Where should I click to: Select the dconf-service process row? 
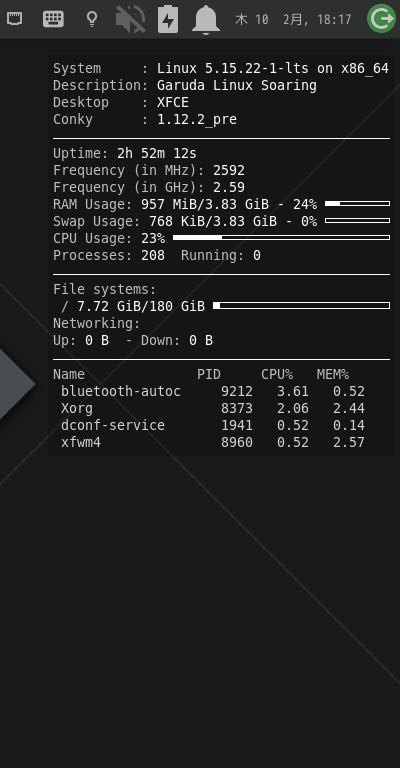[213, 425]
